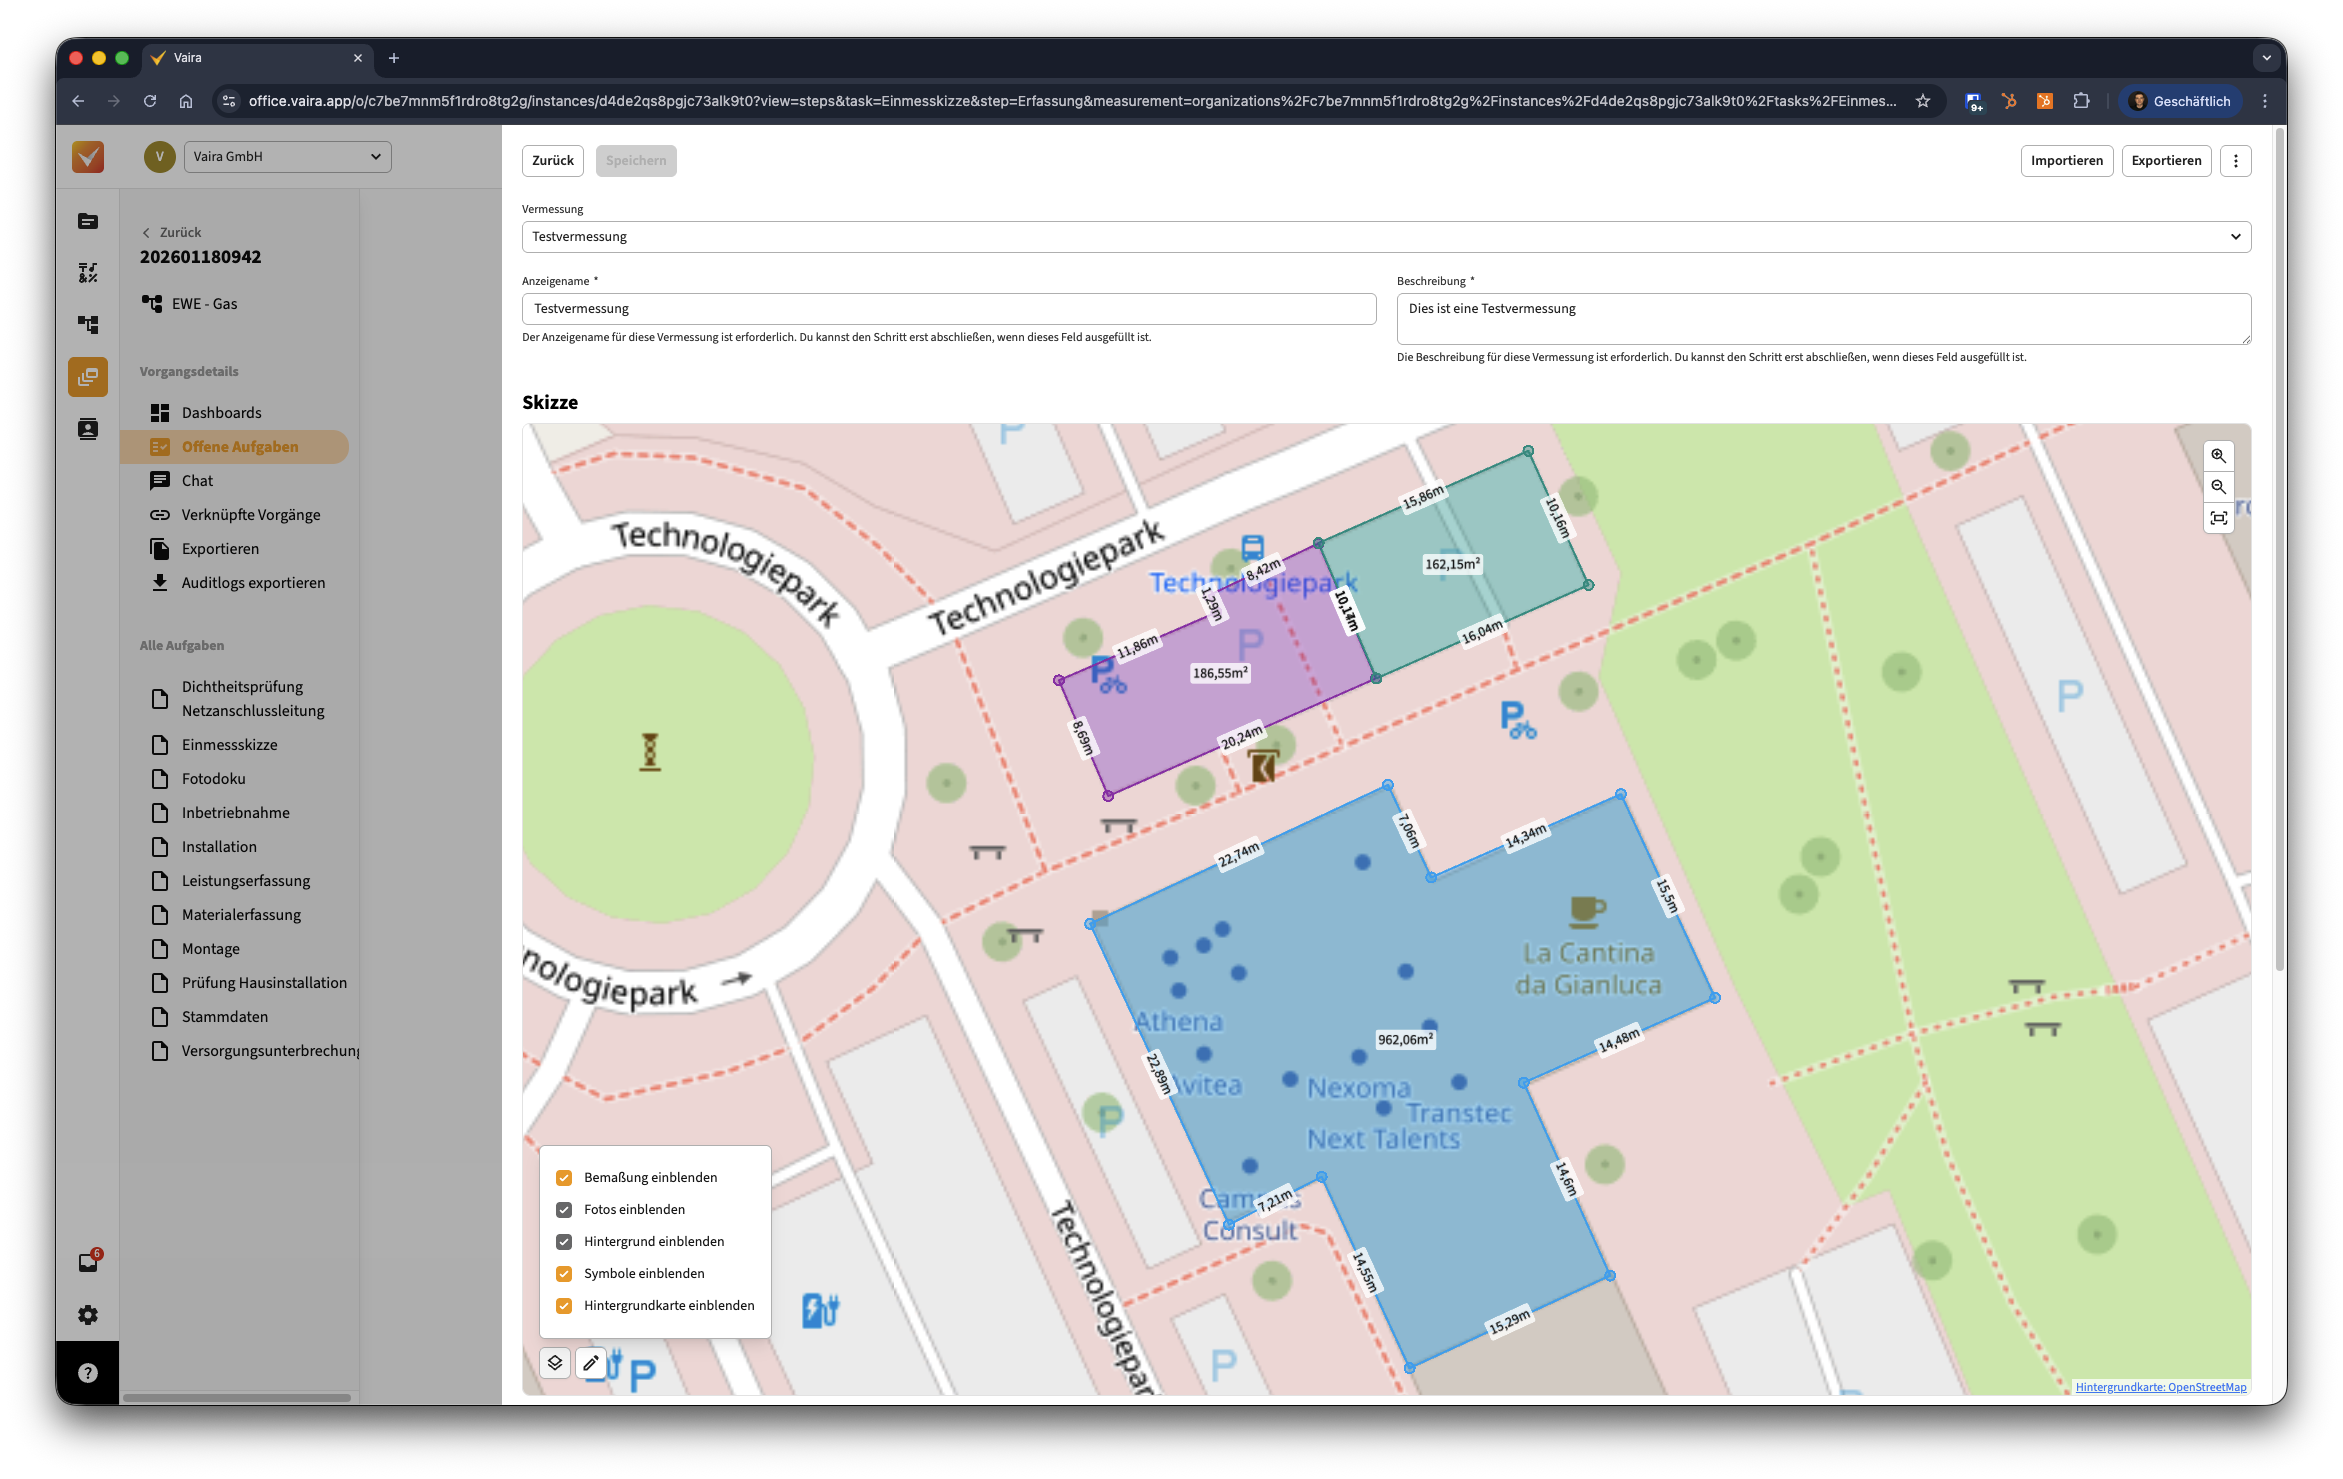This screenshot has height=1479, width=2343.
Task: Expand the Vermessung Testvermessung dropdown
Action: (x=1386, y=237)
